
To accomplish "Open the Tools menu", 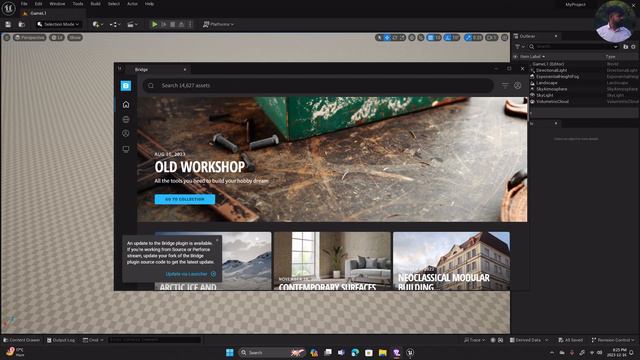I will click(78, 4).
